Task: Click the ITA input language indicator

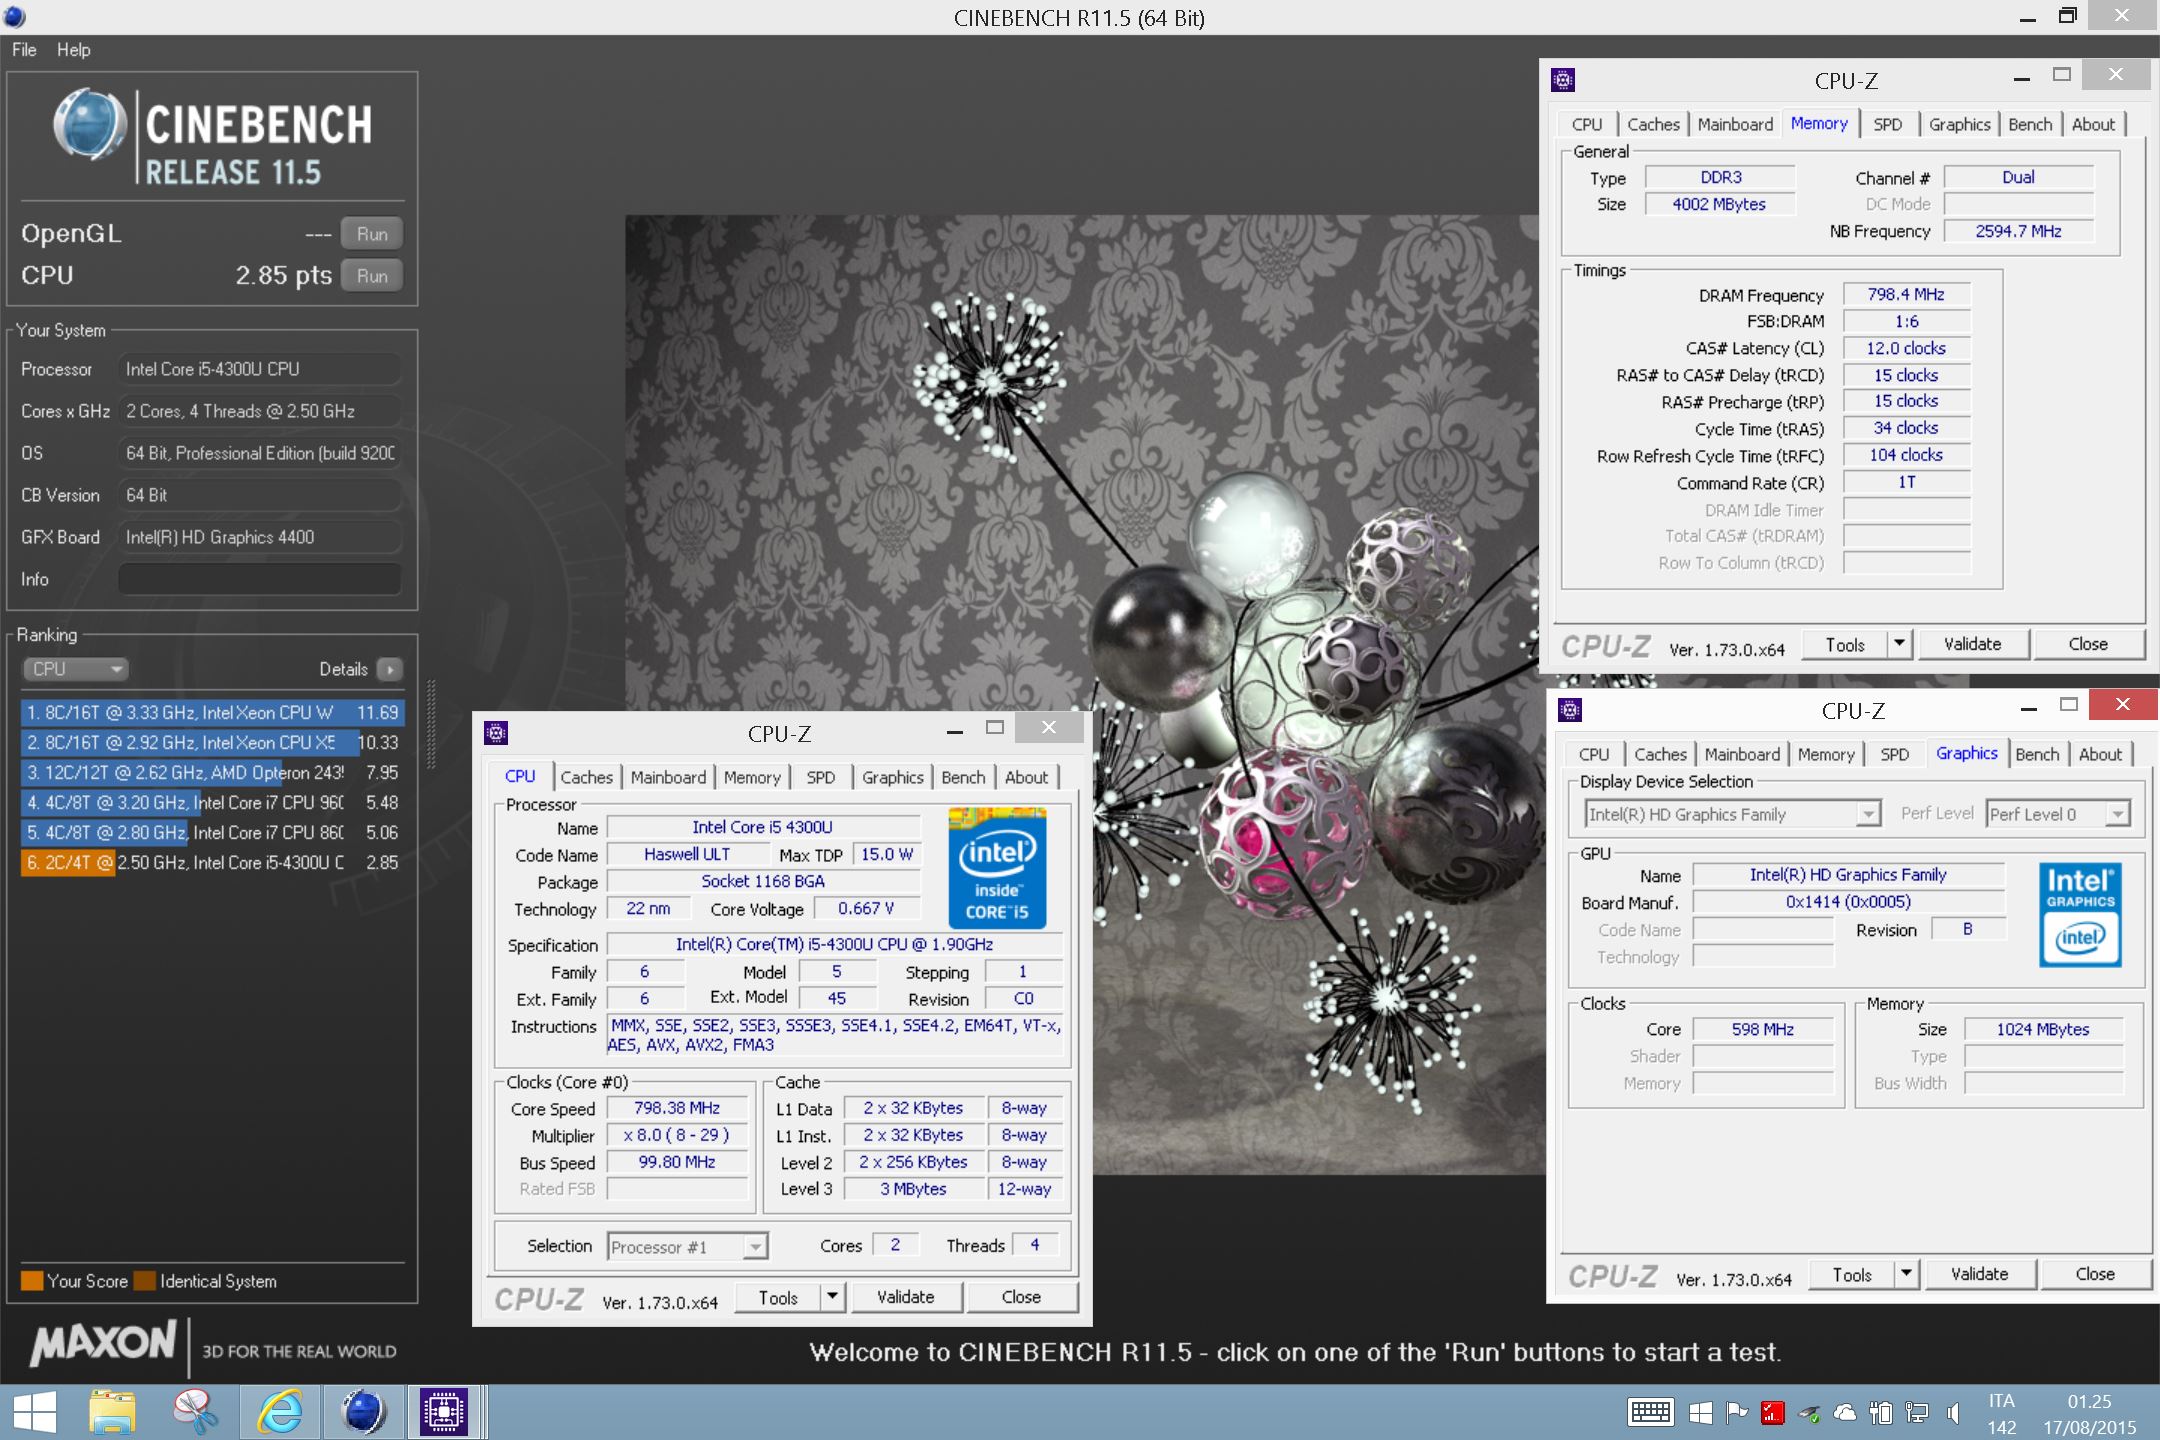Action: [x=2001, y=1401]
